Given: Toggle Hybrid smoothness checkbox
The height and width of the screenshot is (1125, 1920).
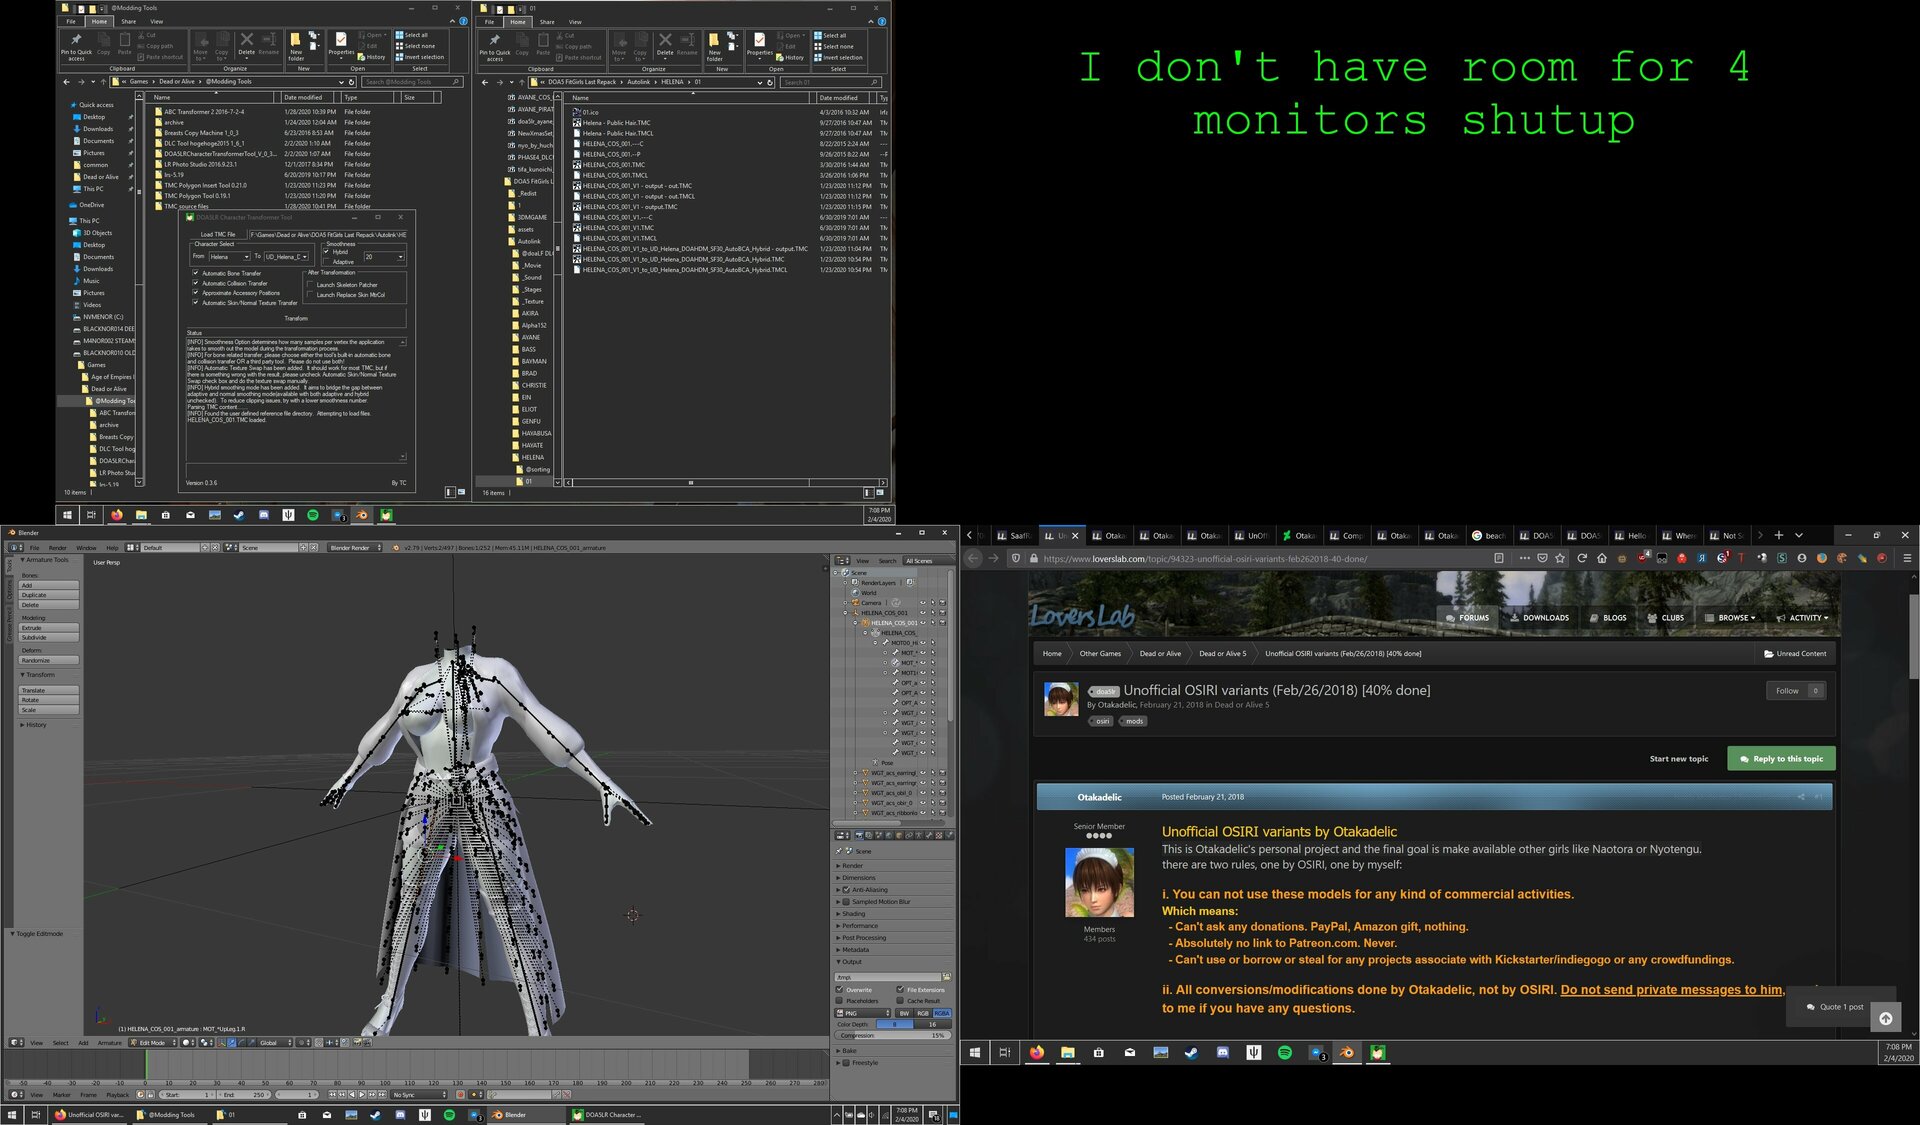Looking at the screenshot, I should point(326,252).
